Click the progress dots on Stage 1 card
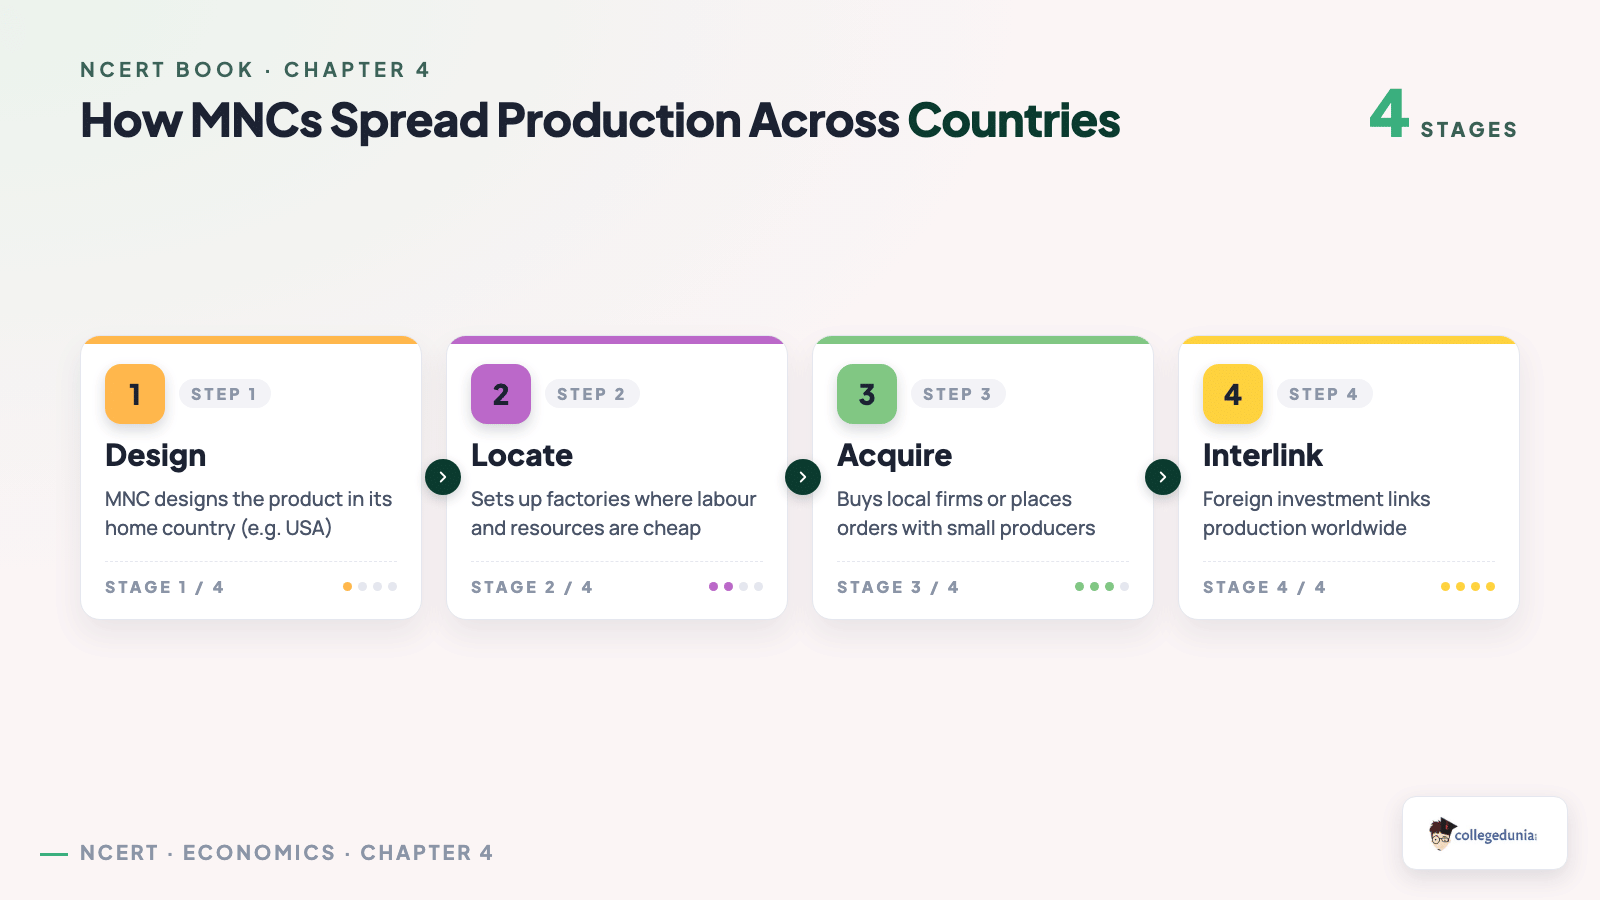 pyautogui.click(x=370, y=587)
